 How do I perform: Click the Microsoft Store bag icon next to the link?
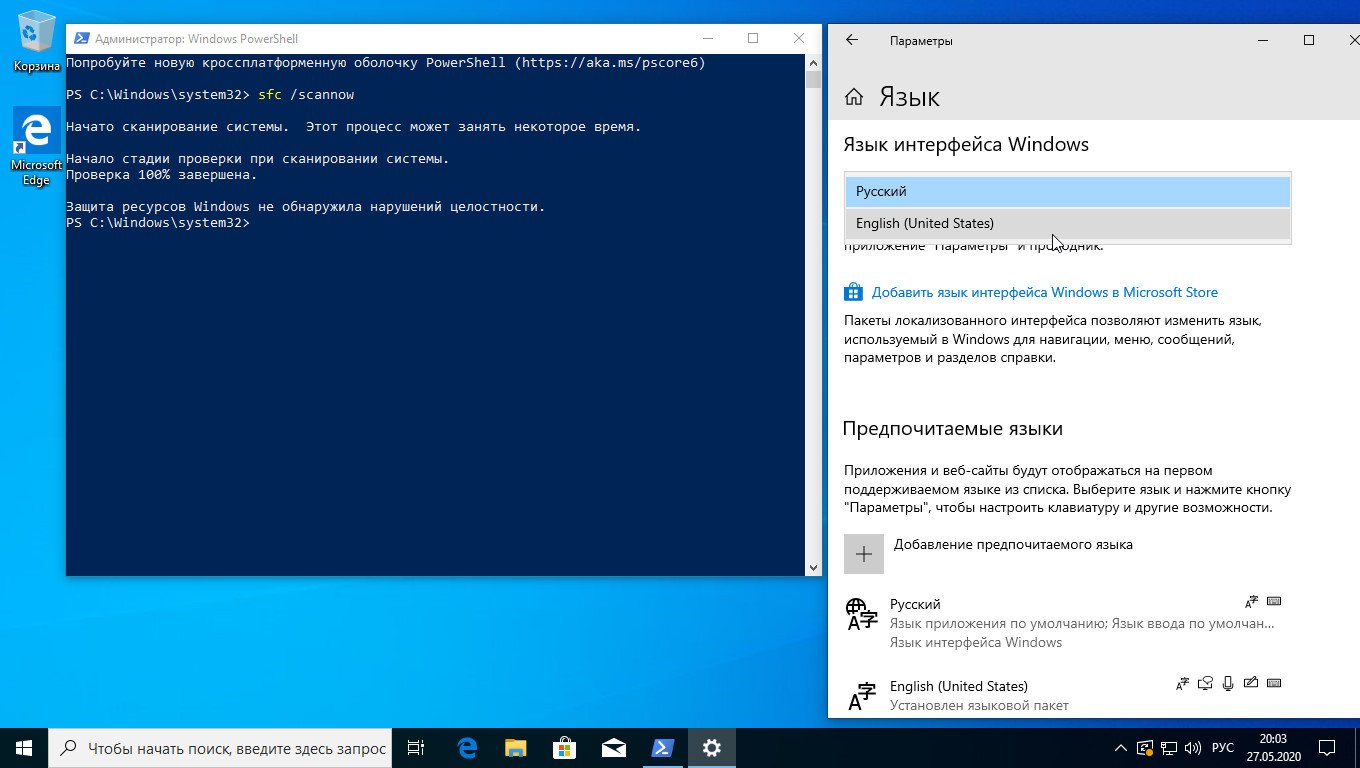pyautogui.click(x=853, y=292)
